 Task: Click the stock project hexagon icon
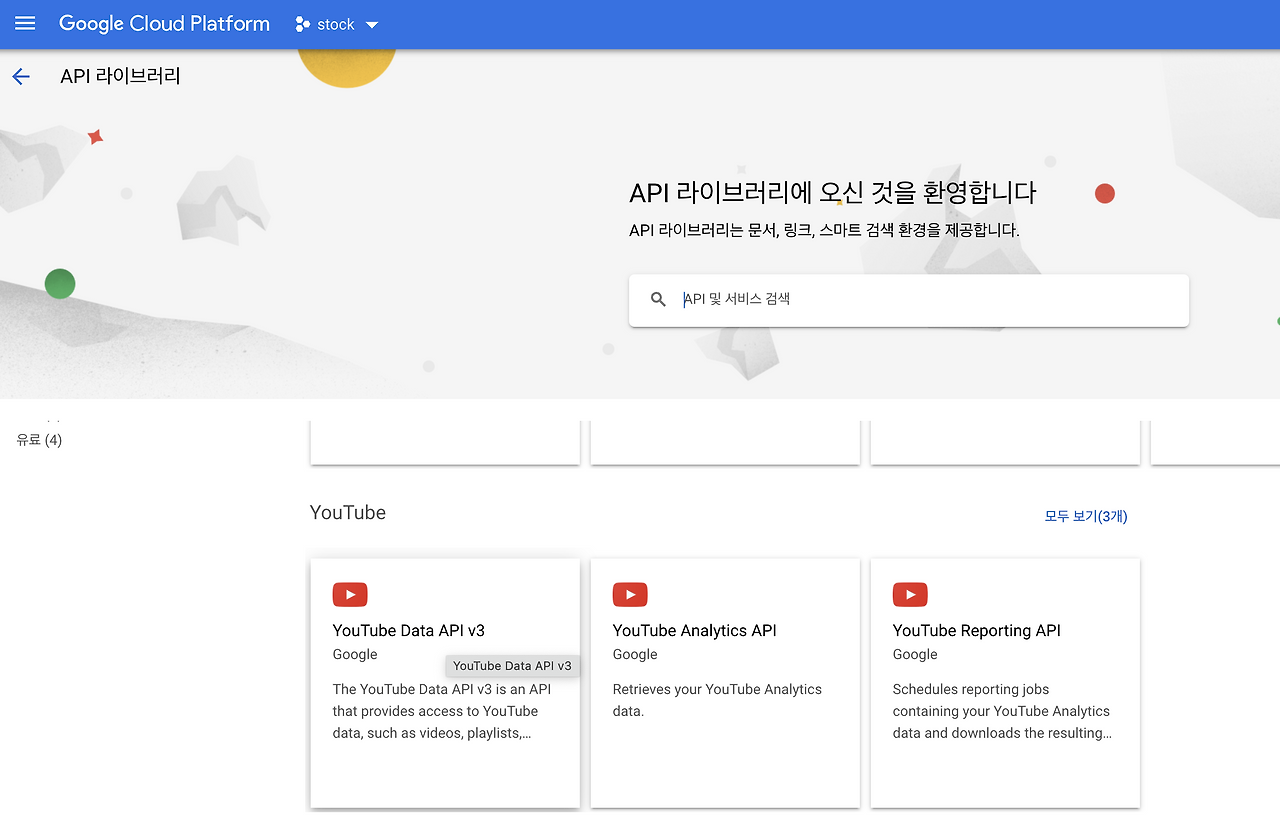[303, 24]
